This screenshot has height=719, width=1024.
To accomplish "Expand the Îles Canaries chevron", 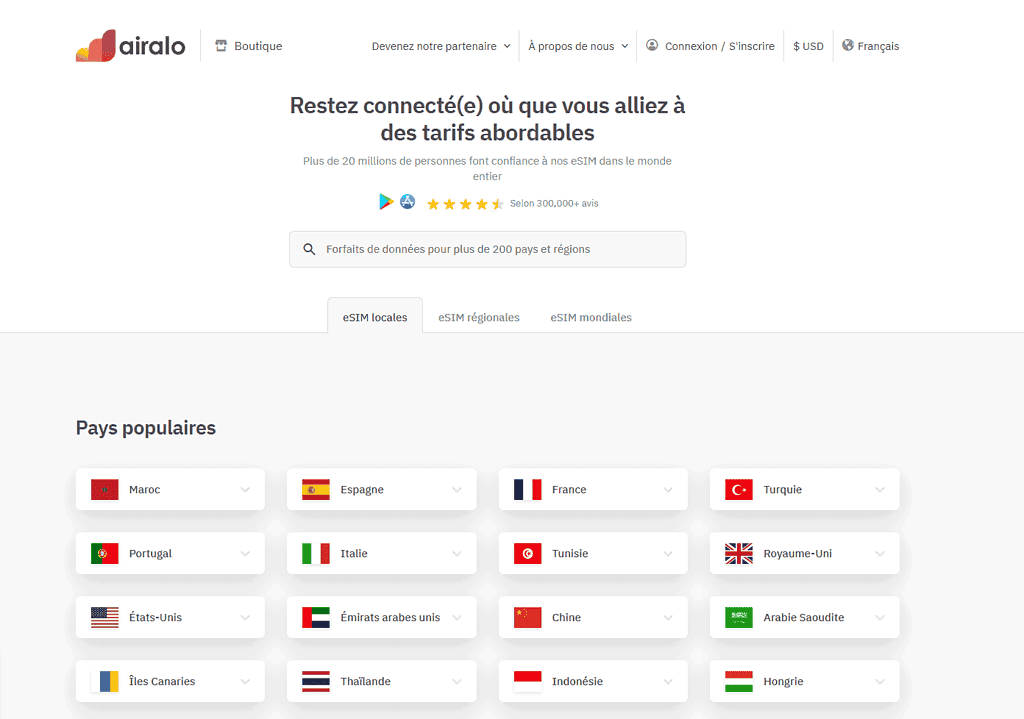I will tap(245, 682).
